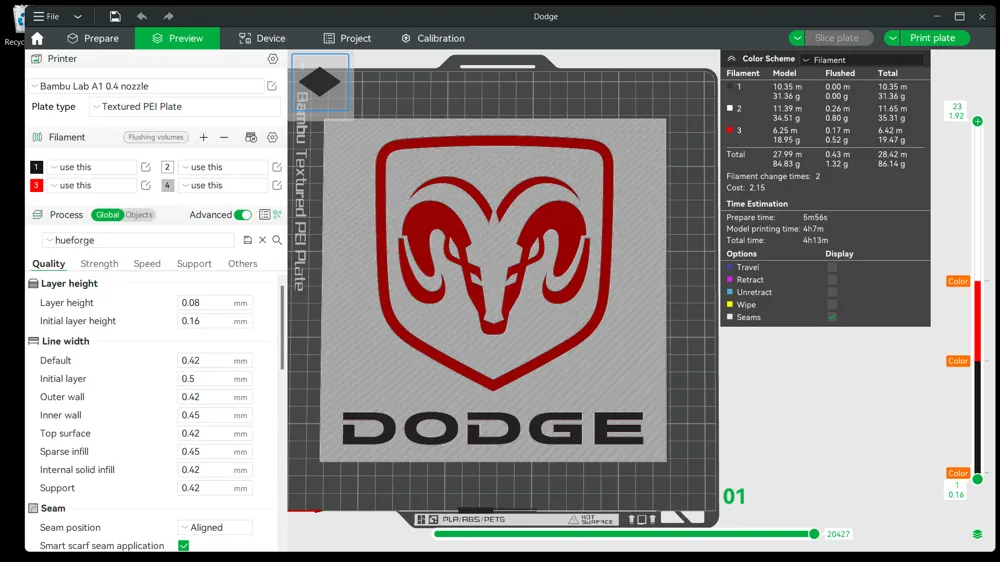
Task: Collapse the Color Scheme panel arrow
Action: click(x=732, y=59)
